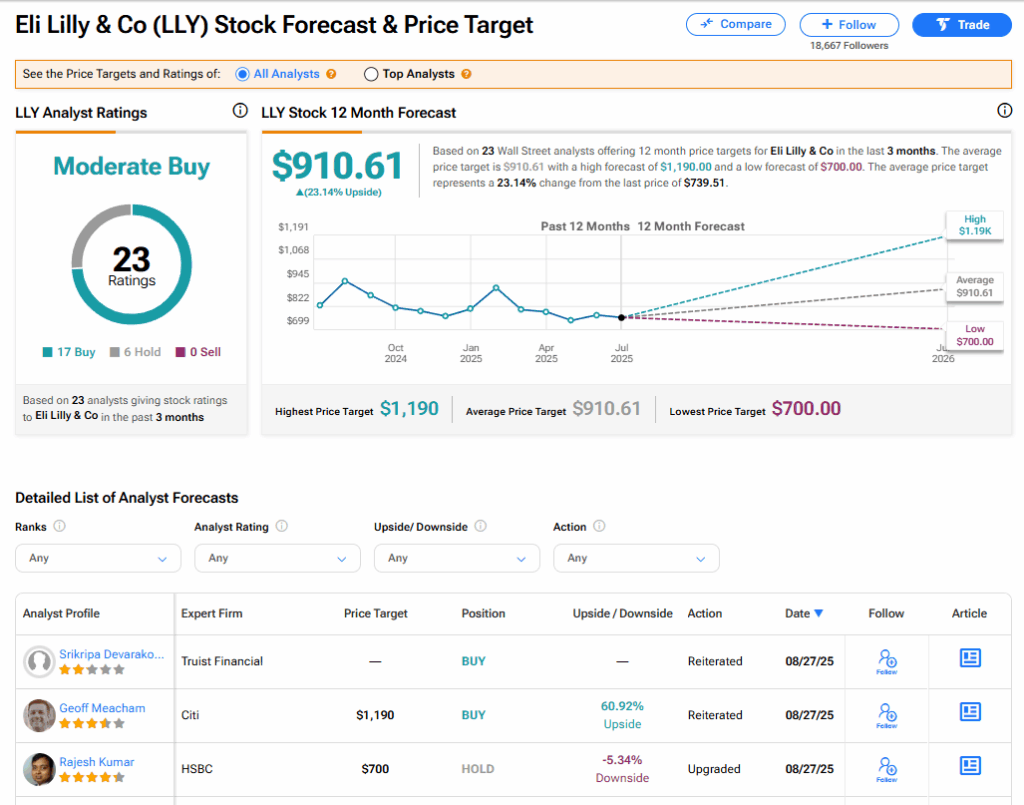Viewport: 1024px width, 805px height.
Task: Select the Top Analysts radio button
Action: (x=371, y=74)
